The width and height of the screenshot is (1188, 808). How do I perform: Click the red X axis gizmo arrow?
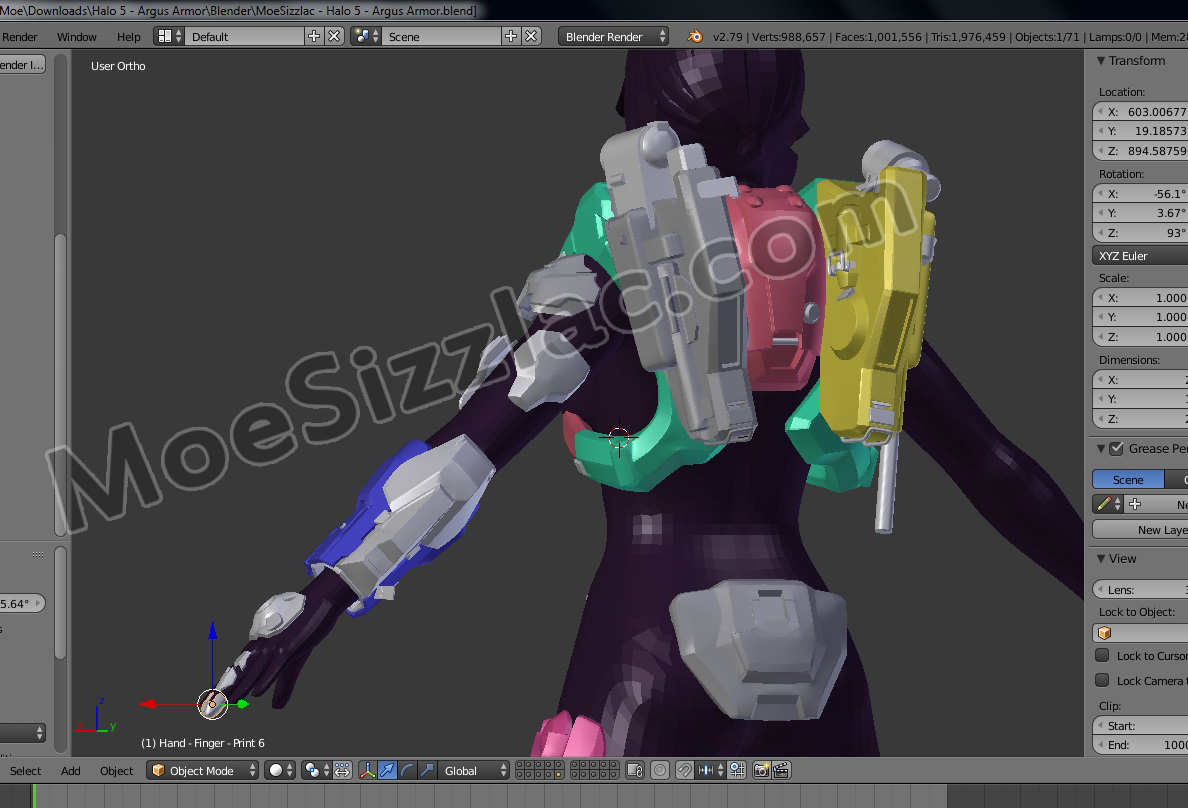pyautogui.click(x=148, y=704)
